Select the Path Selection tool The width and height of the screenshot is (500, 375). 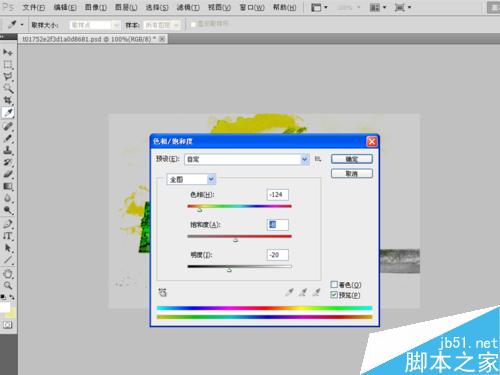8,248
